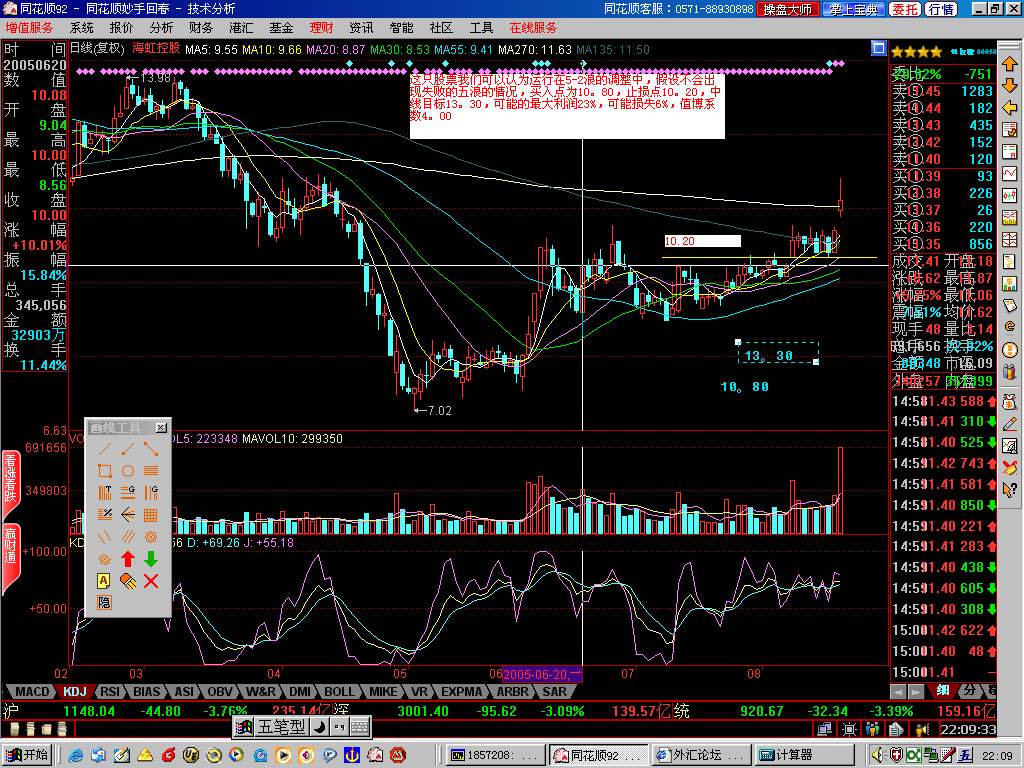Click the orange left back arrow in right toolbar
The height and width of the screenshot is (768, 1024).
[x=1010, y=107]
